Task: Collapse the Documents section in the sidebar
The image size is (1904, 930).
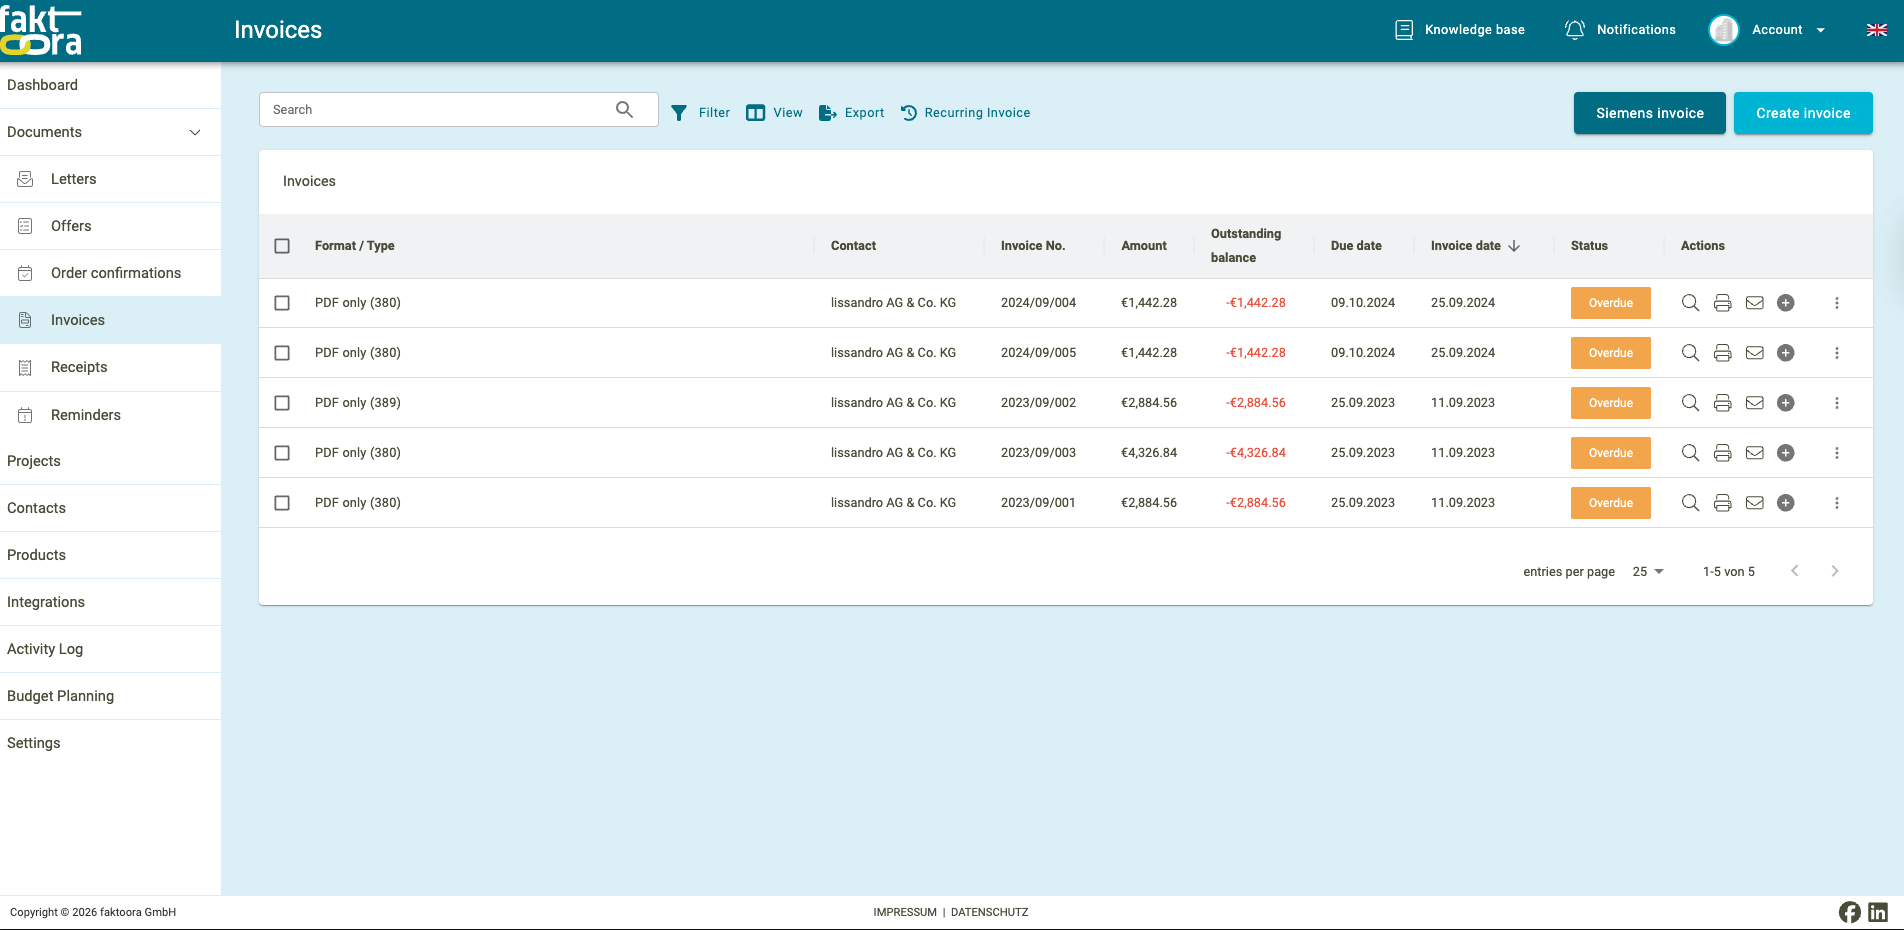Action: (x=194, y=131)
